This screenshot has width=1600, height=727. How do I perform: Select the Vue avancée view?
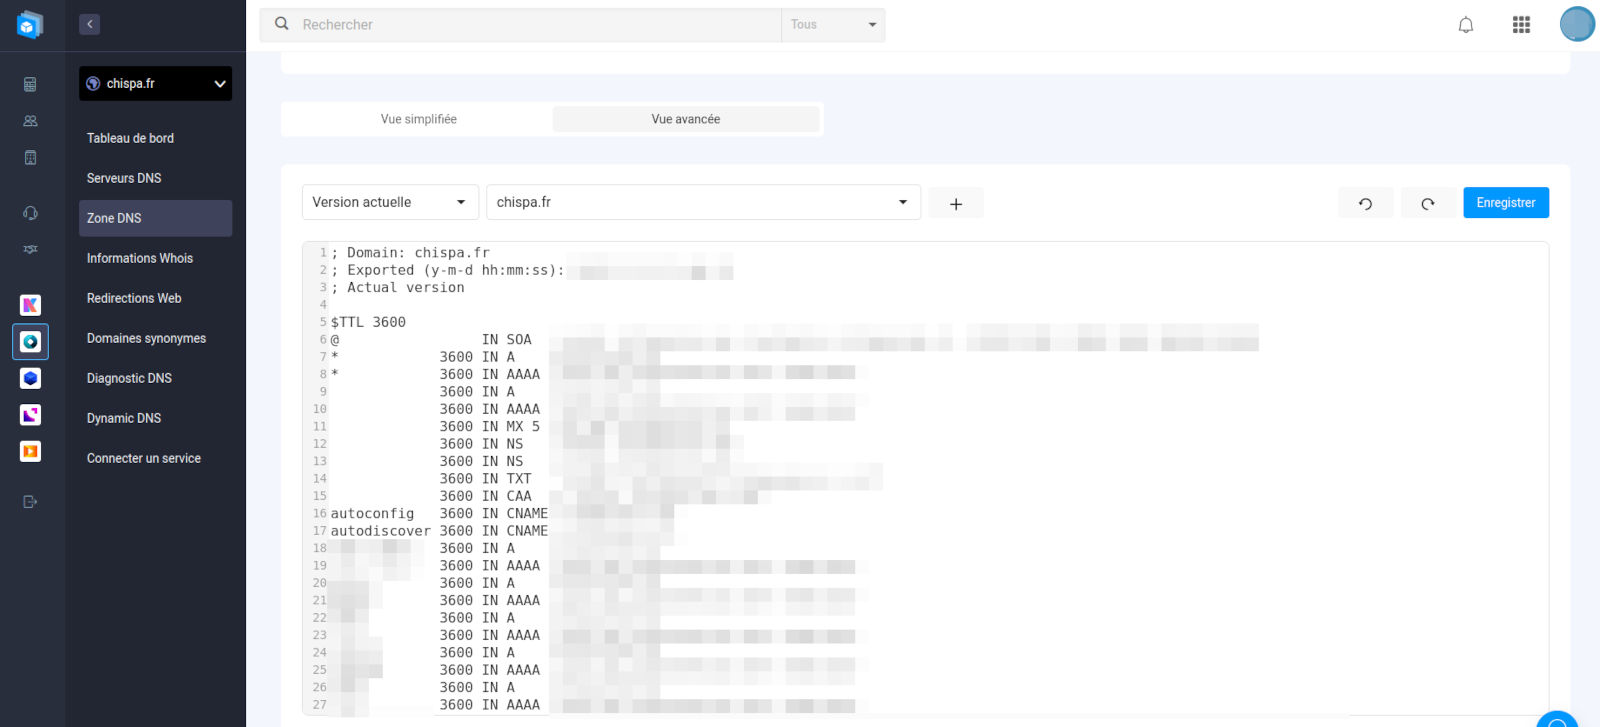[x=685, y=119]
